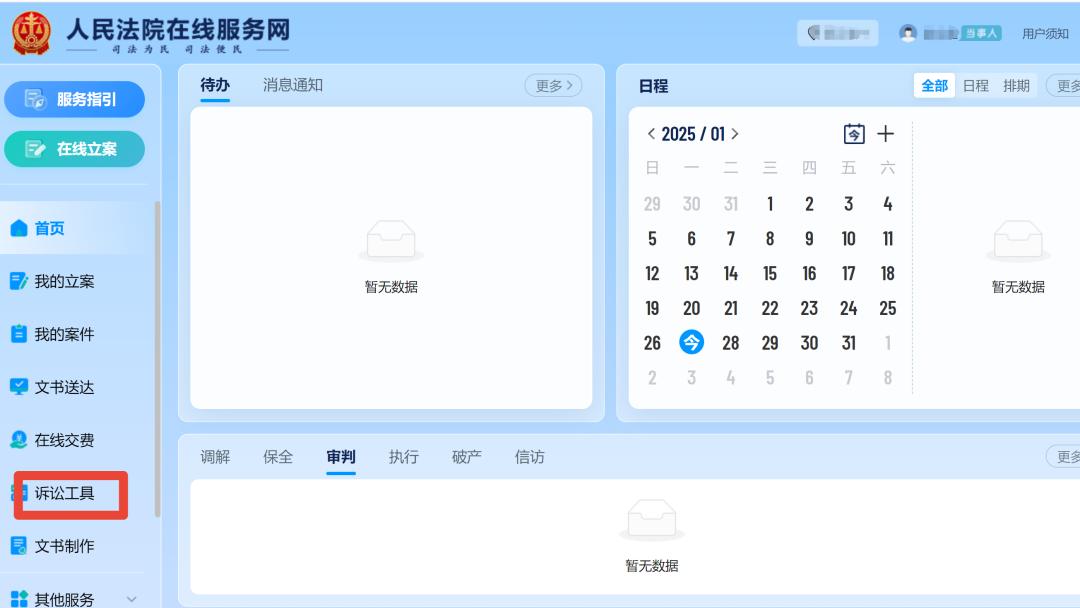
Task: Click the 文书送达 sidebar icon
Action: pyautogui.click(x=18, y=387)
